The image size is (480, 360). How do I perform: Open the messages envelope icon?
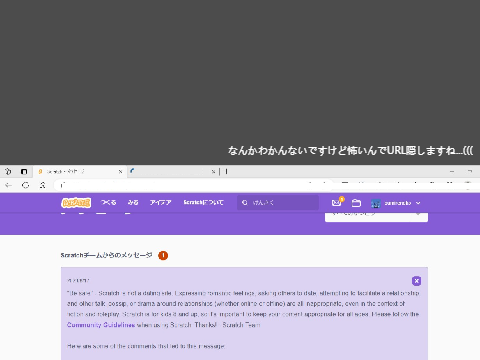(337, 202)
